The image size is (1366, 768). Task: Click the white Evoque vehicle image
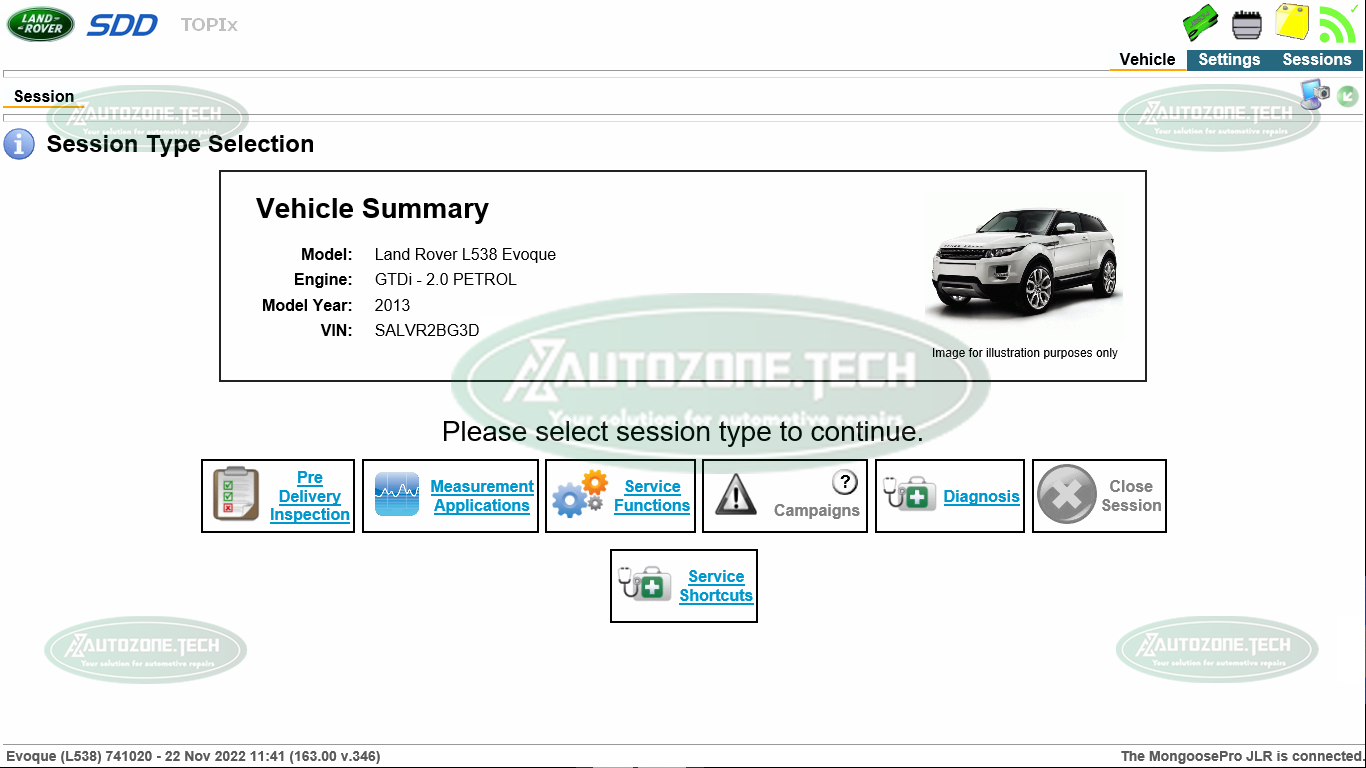(x=1024, y=262)
